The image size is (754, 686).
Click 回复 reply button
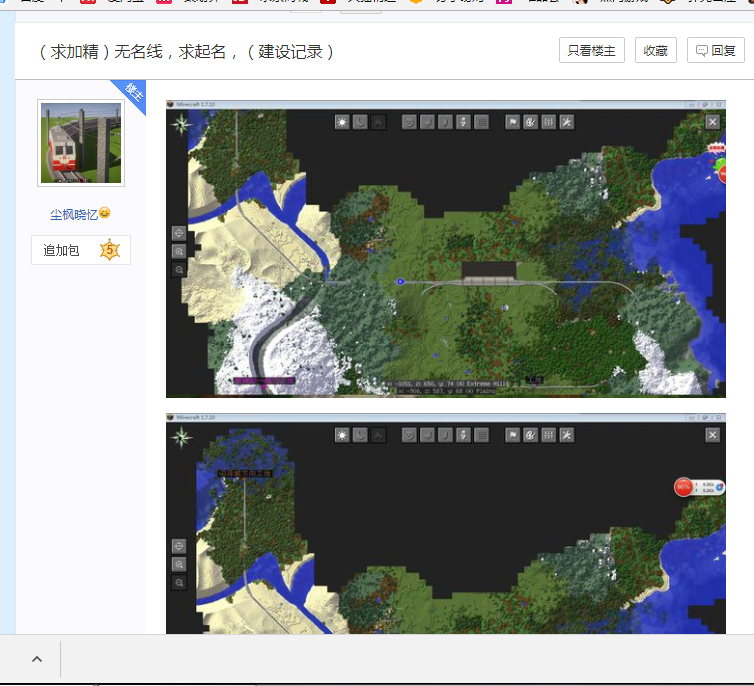coord(716,50)
